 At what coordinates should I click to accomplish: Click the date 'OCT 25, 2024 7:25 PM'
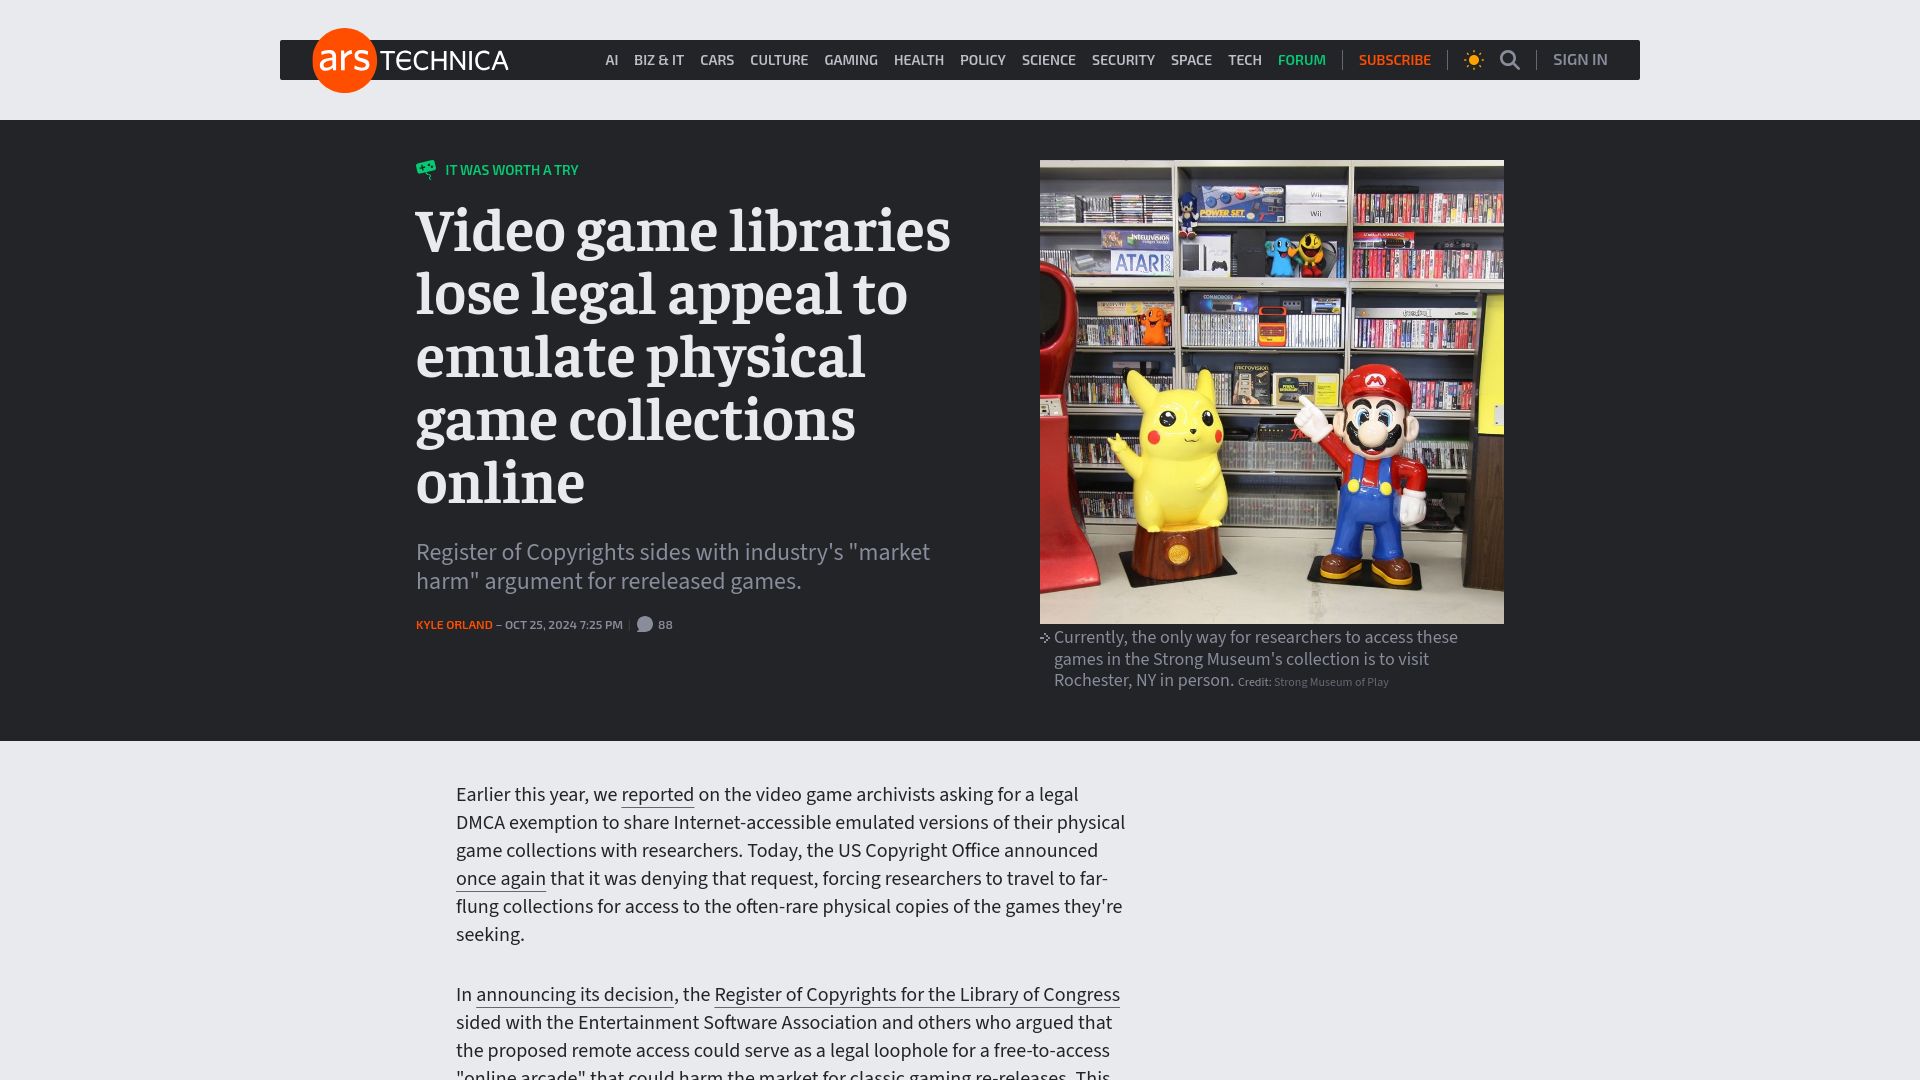(x=564, y=625)
